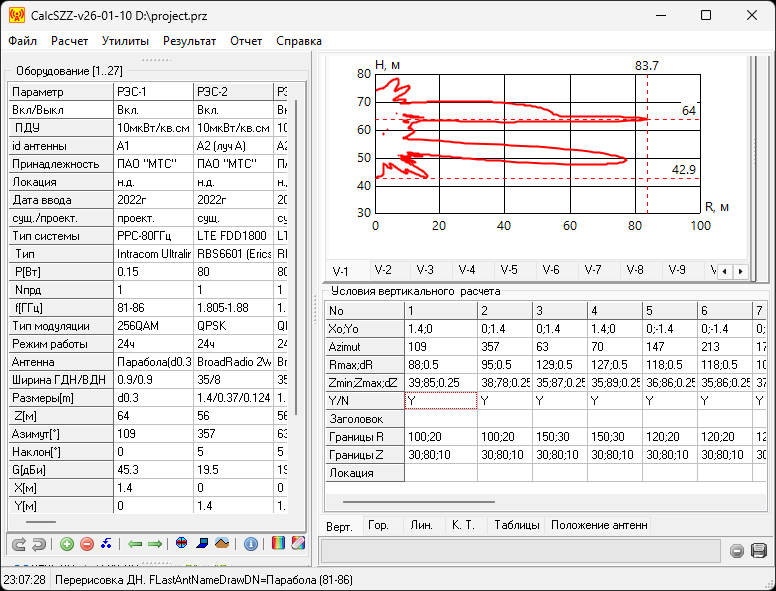Open the rainbow color palette icon
The image size is (776, 591).
pyautogui.click(x=279, y=544)
